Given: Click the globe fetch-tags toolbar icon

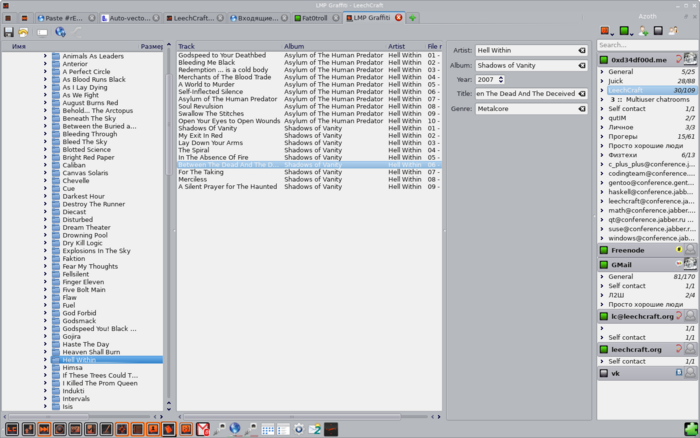Looking at the screenshot, I should coord(60,32).
